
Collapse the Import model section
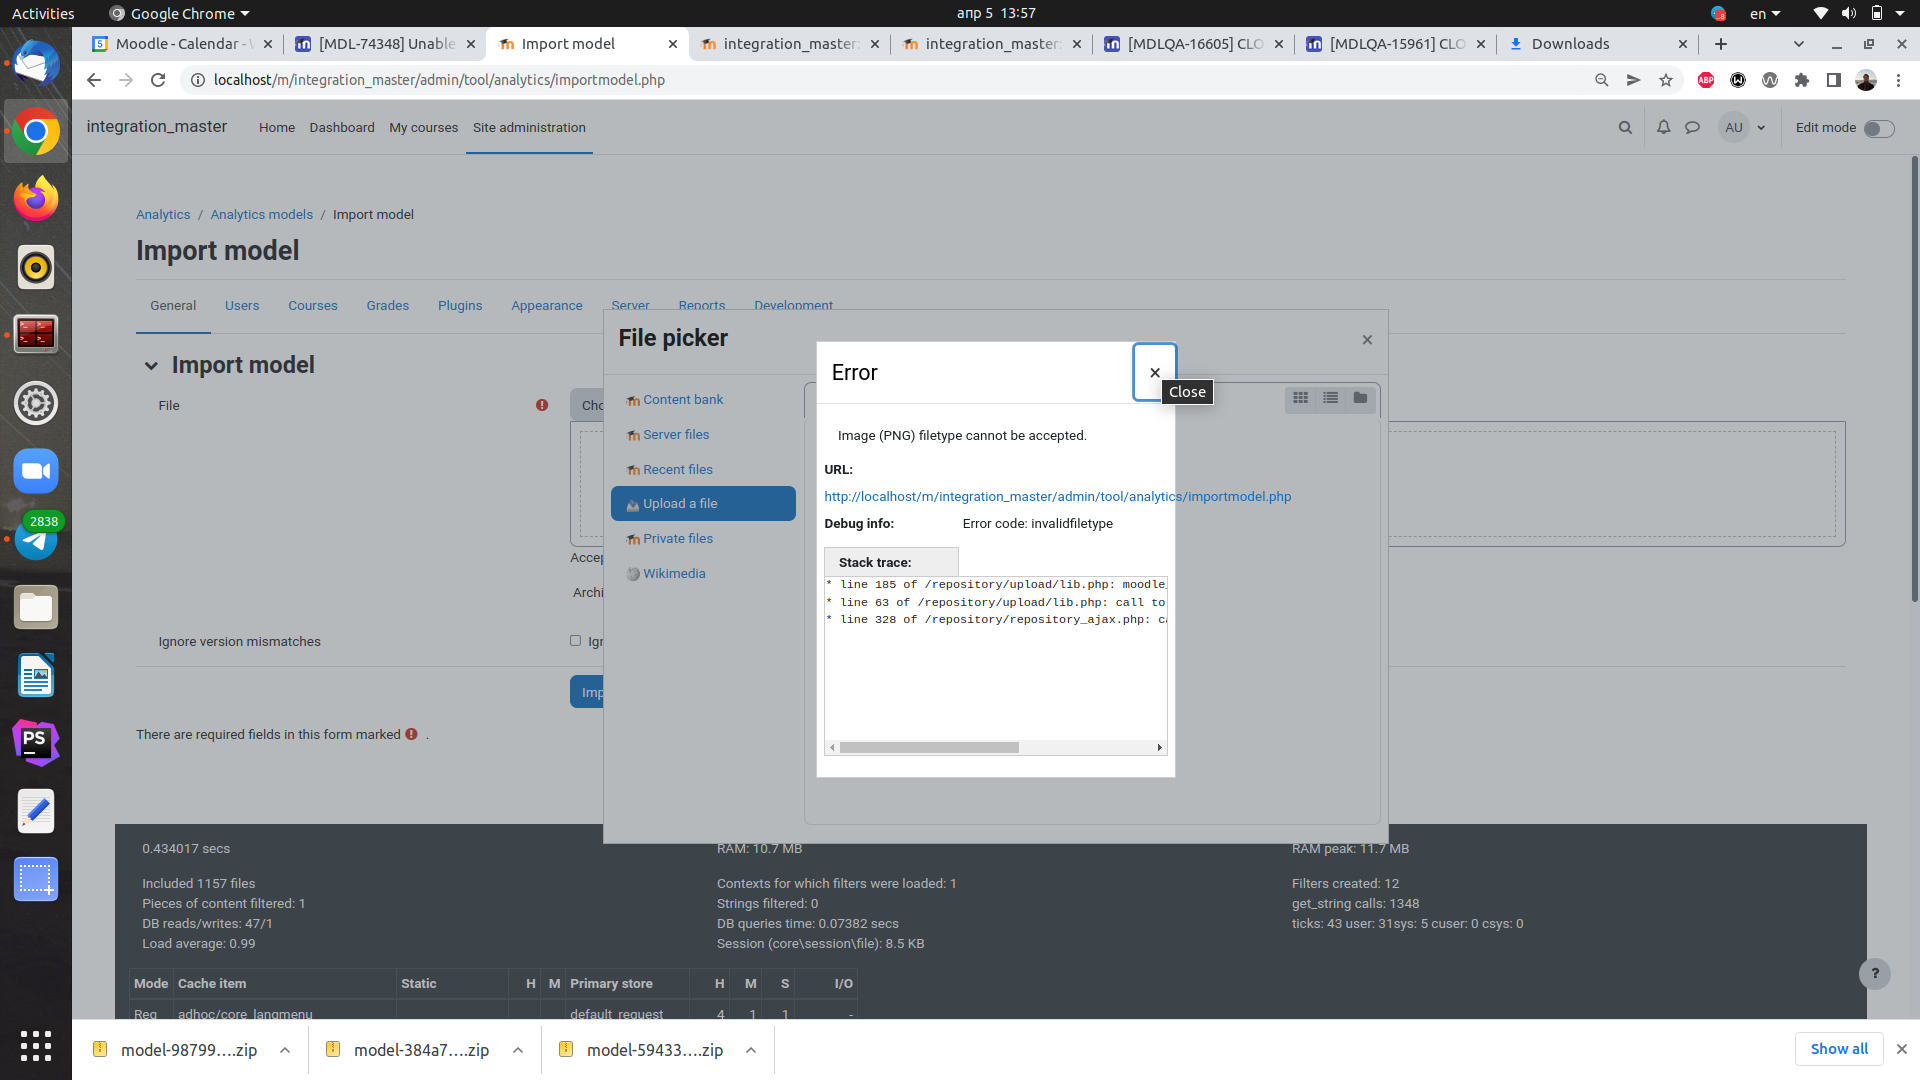tap(151, 366)
